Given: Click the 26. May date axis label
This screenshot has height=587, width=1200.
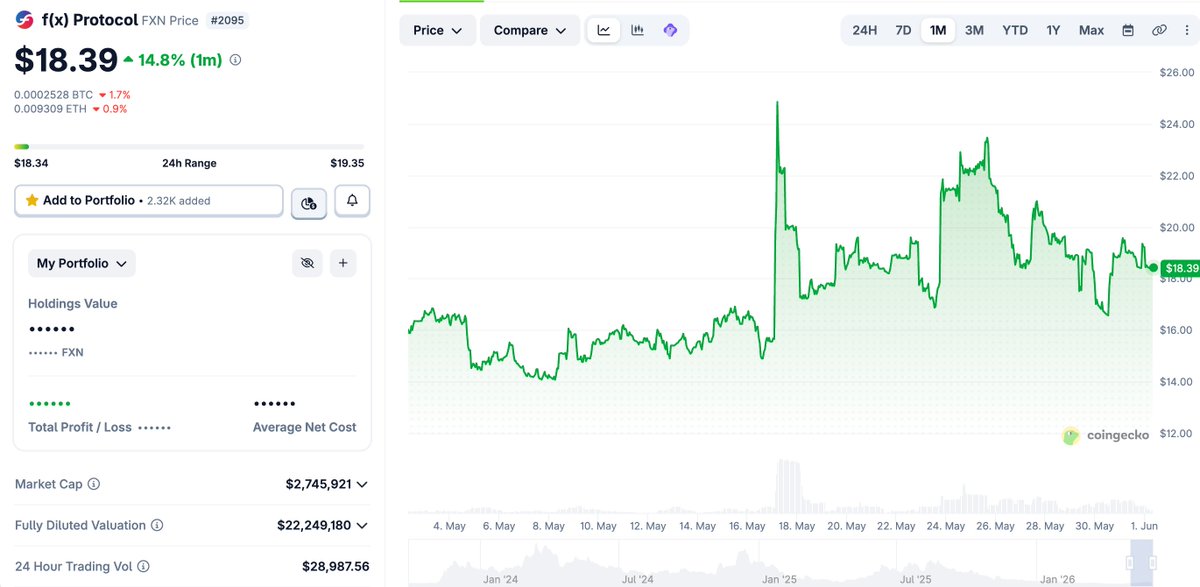Looking at the screenshot, I should pyautogui.click(x=996, y=526).
